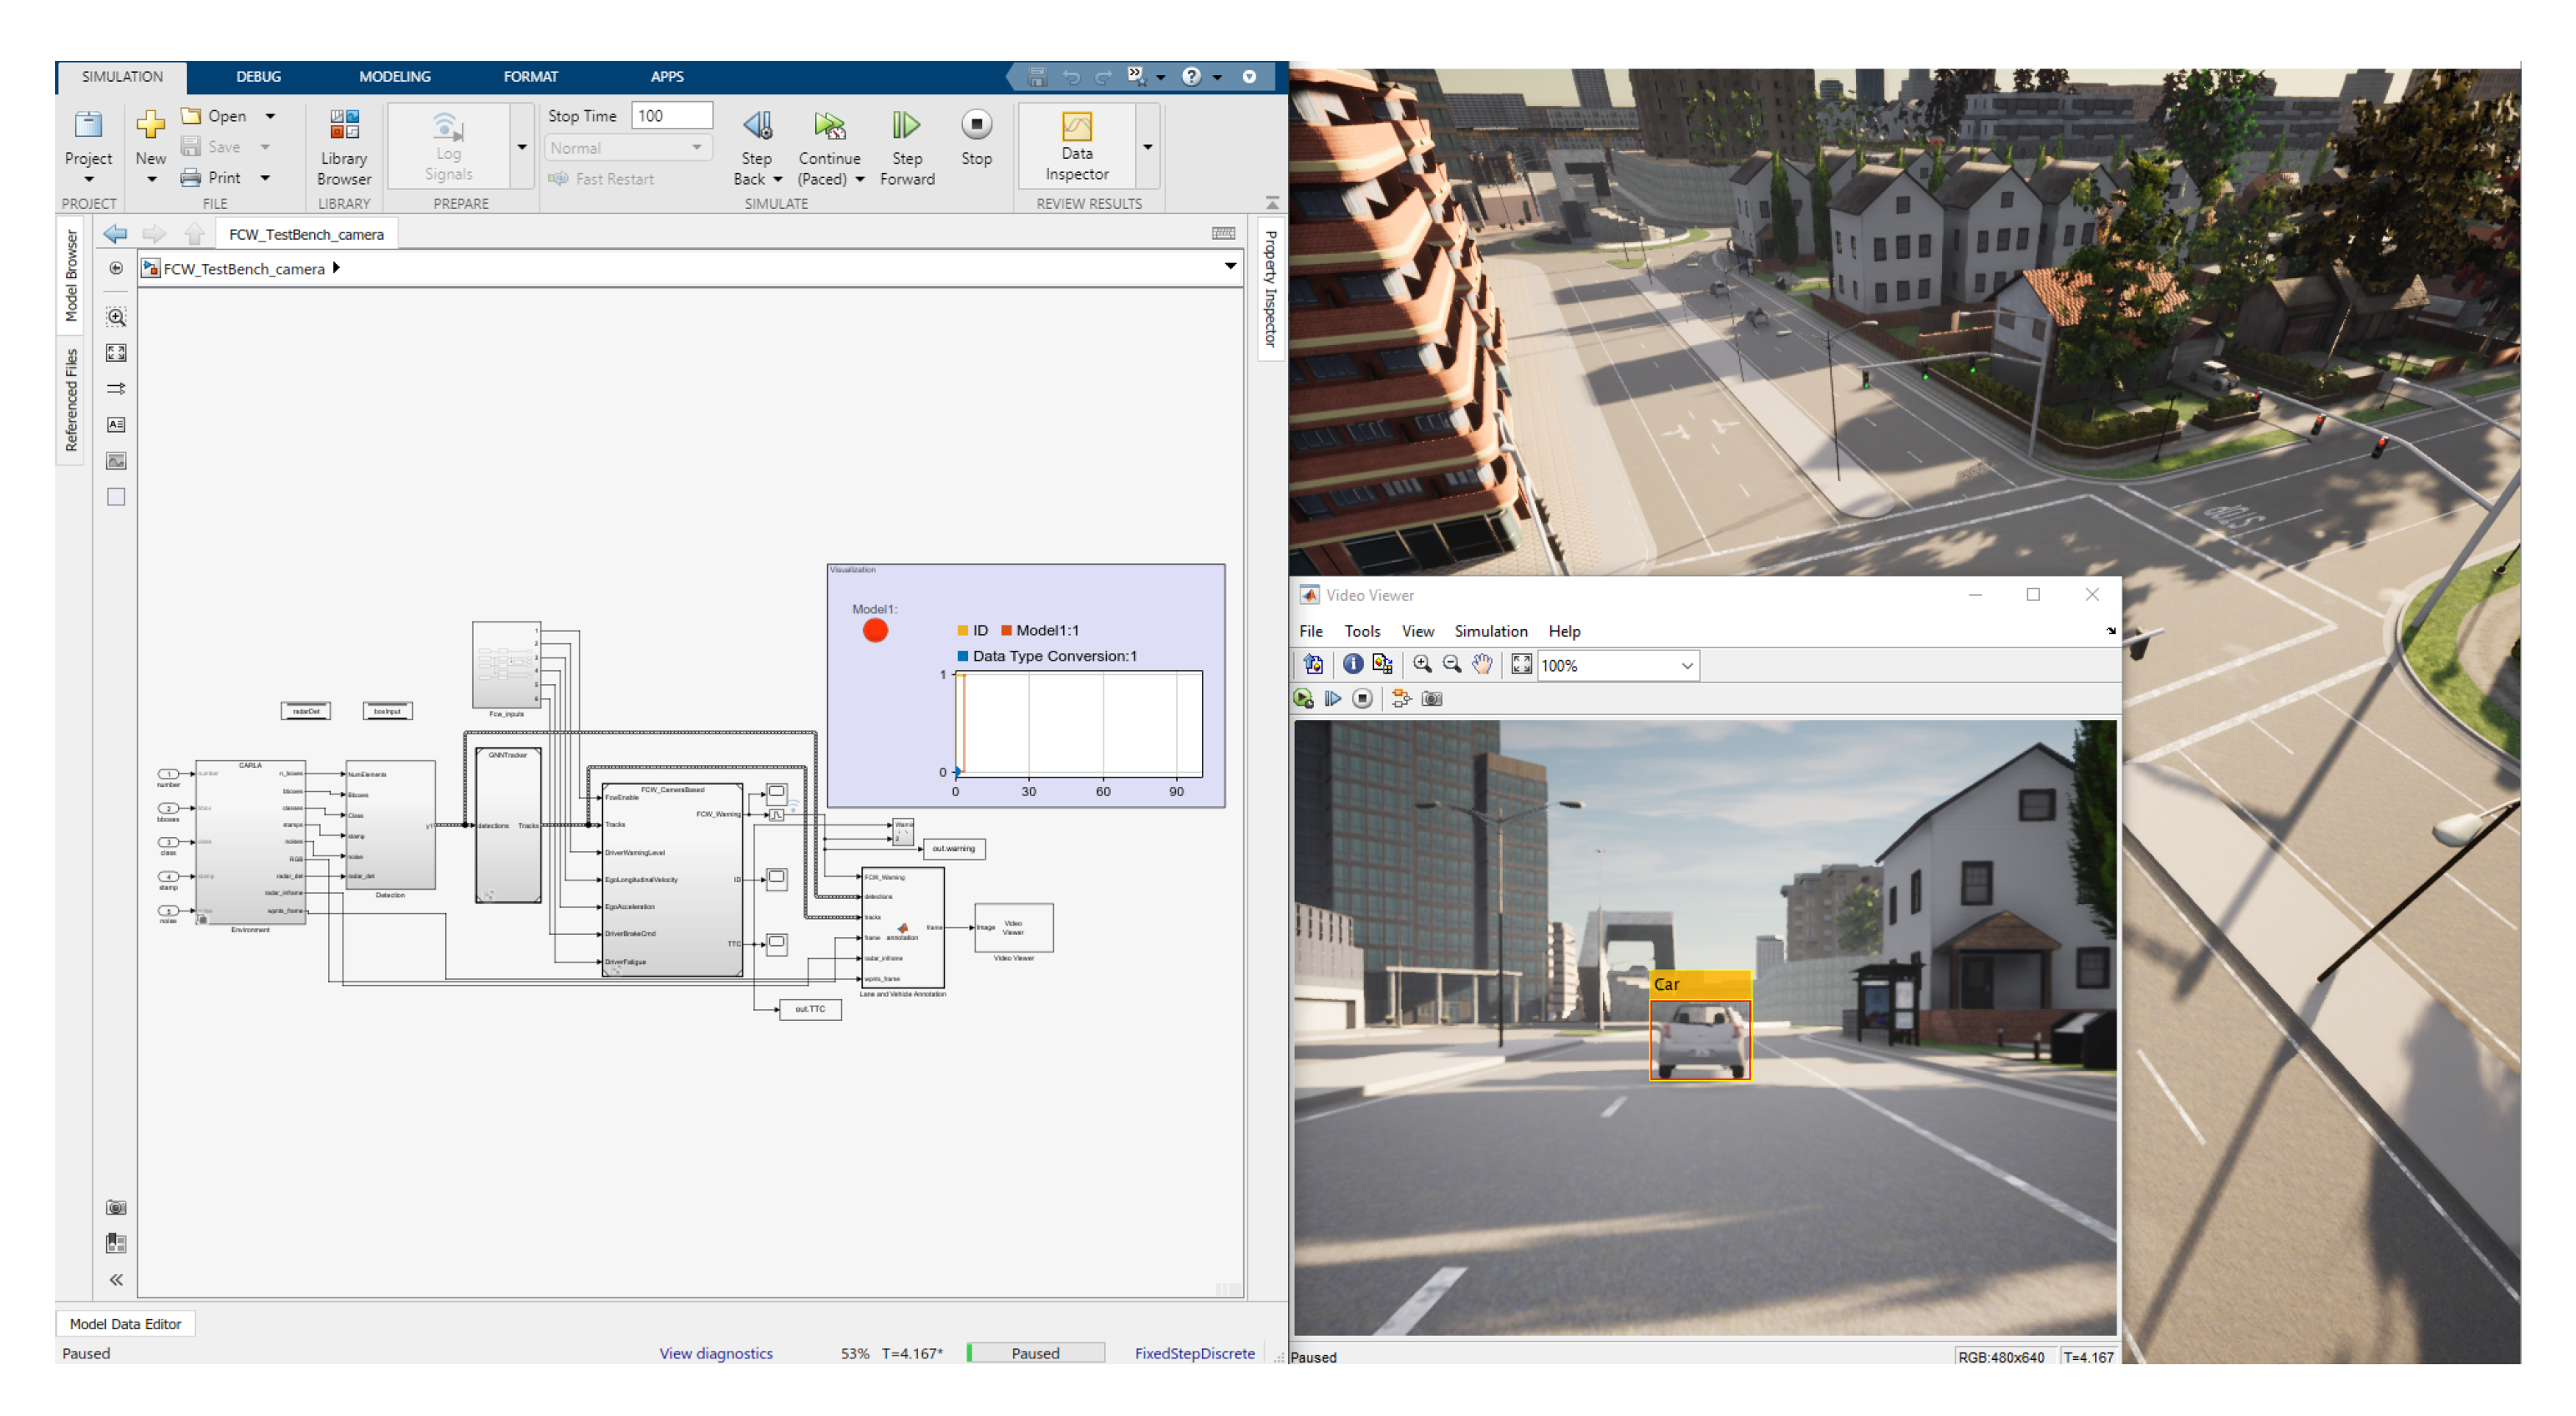Screen dimensions: 2576x1416
Task: Toggle Property Inspector side panel
Action: pos(1270,289)
